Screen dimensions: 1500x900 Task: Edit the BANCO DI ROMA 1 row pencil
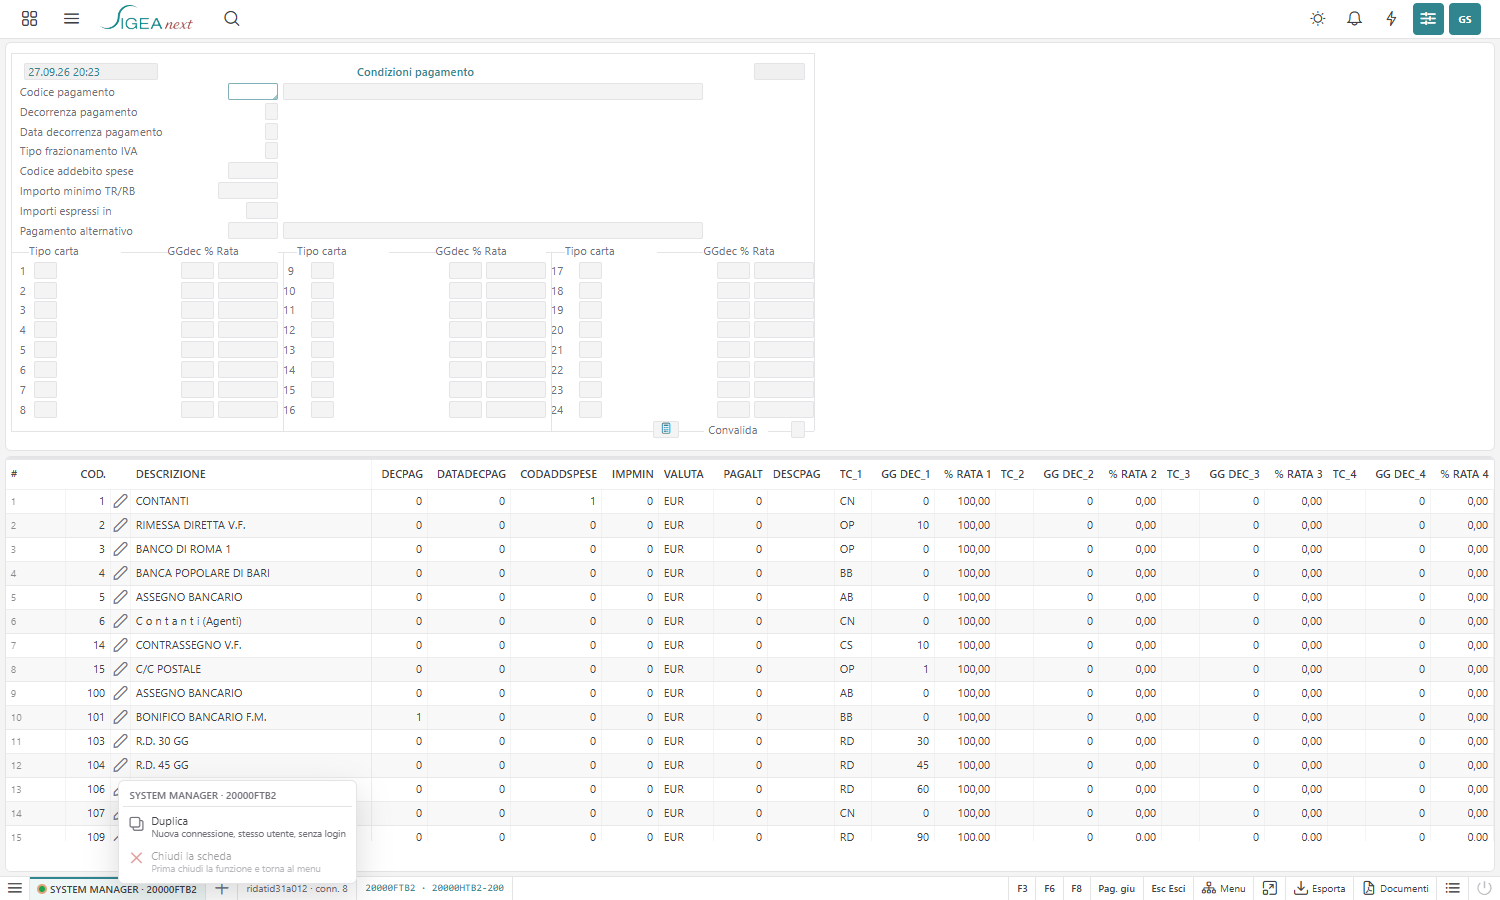120,549
